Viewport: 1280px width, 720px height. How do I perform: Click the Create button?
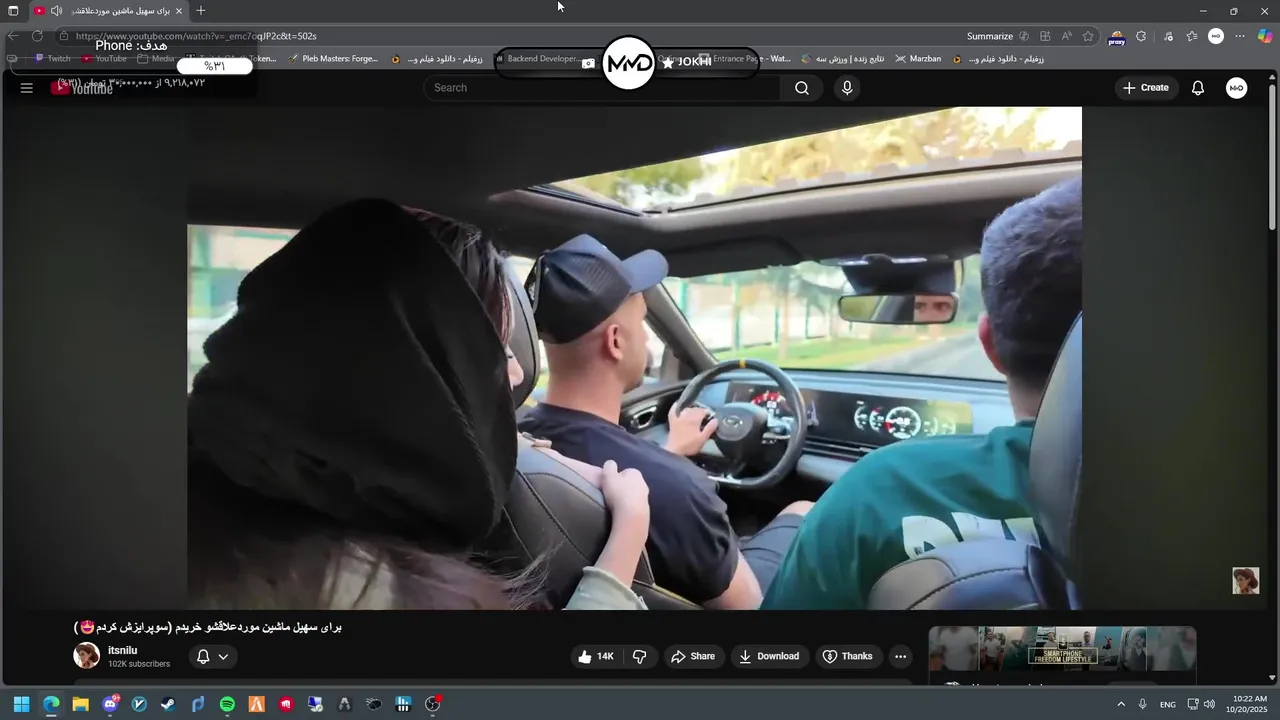[1145, 88]
